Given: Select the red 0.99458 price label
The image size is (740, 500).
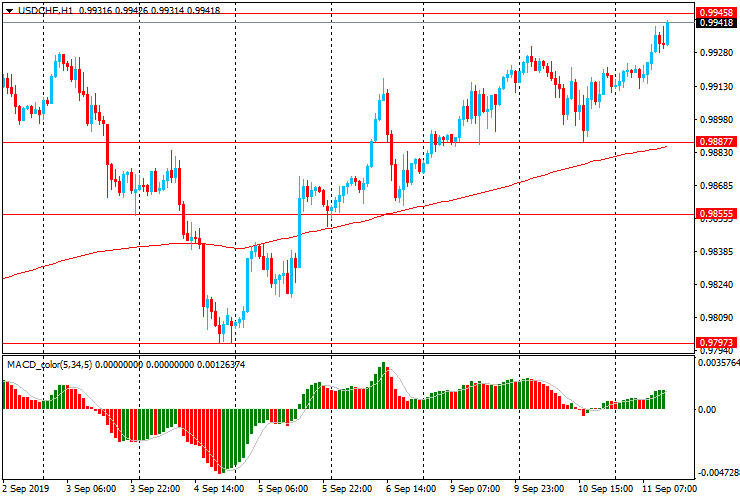Looking at the screenshot, I should (x=717, y=11).
